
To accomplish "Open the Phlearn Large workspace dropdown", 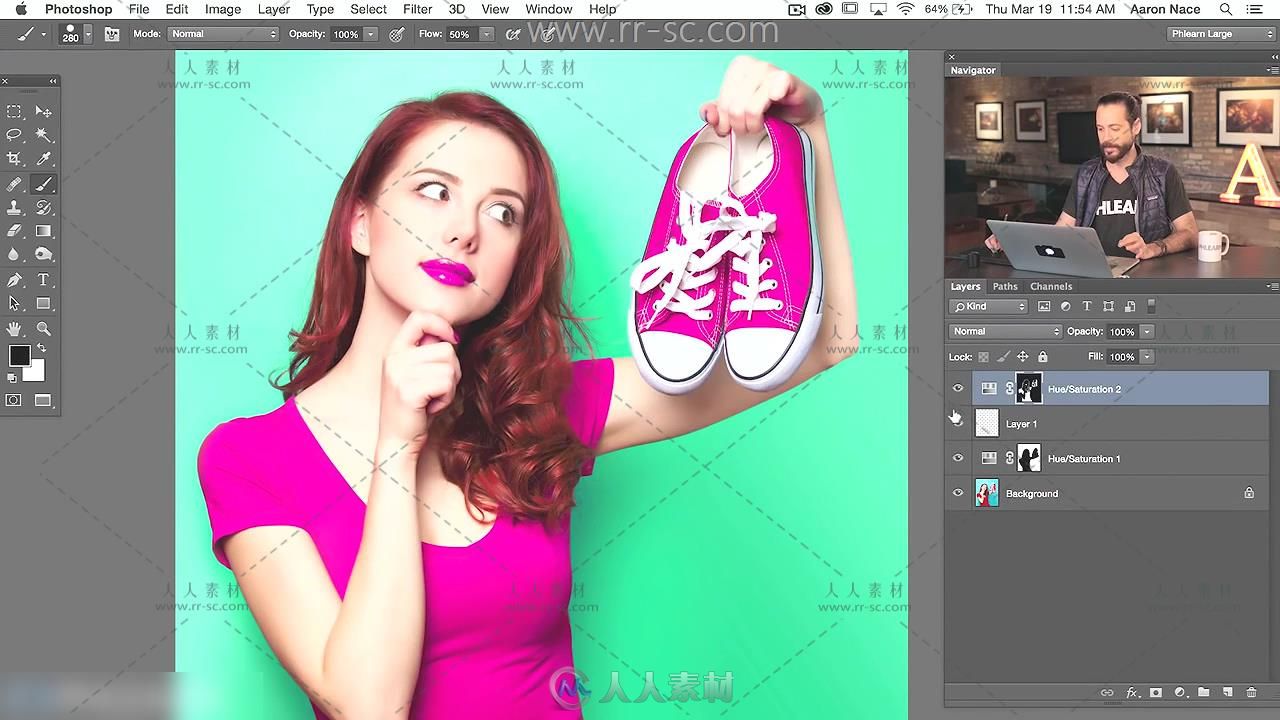I will (x=1220, y=34).
